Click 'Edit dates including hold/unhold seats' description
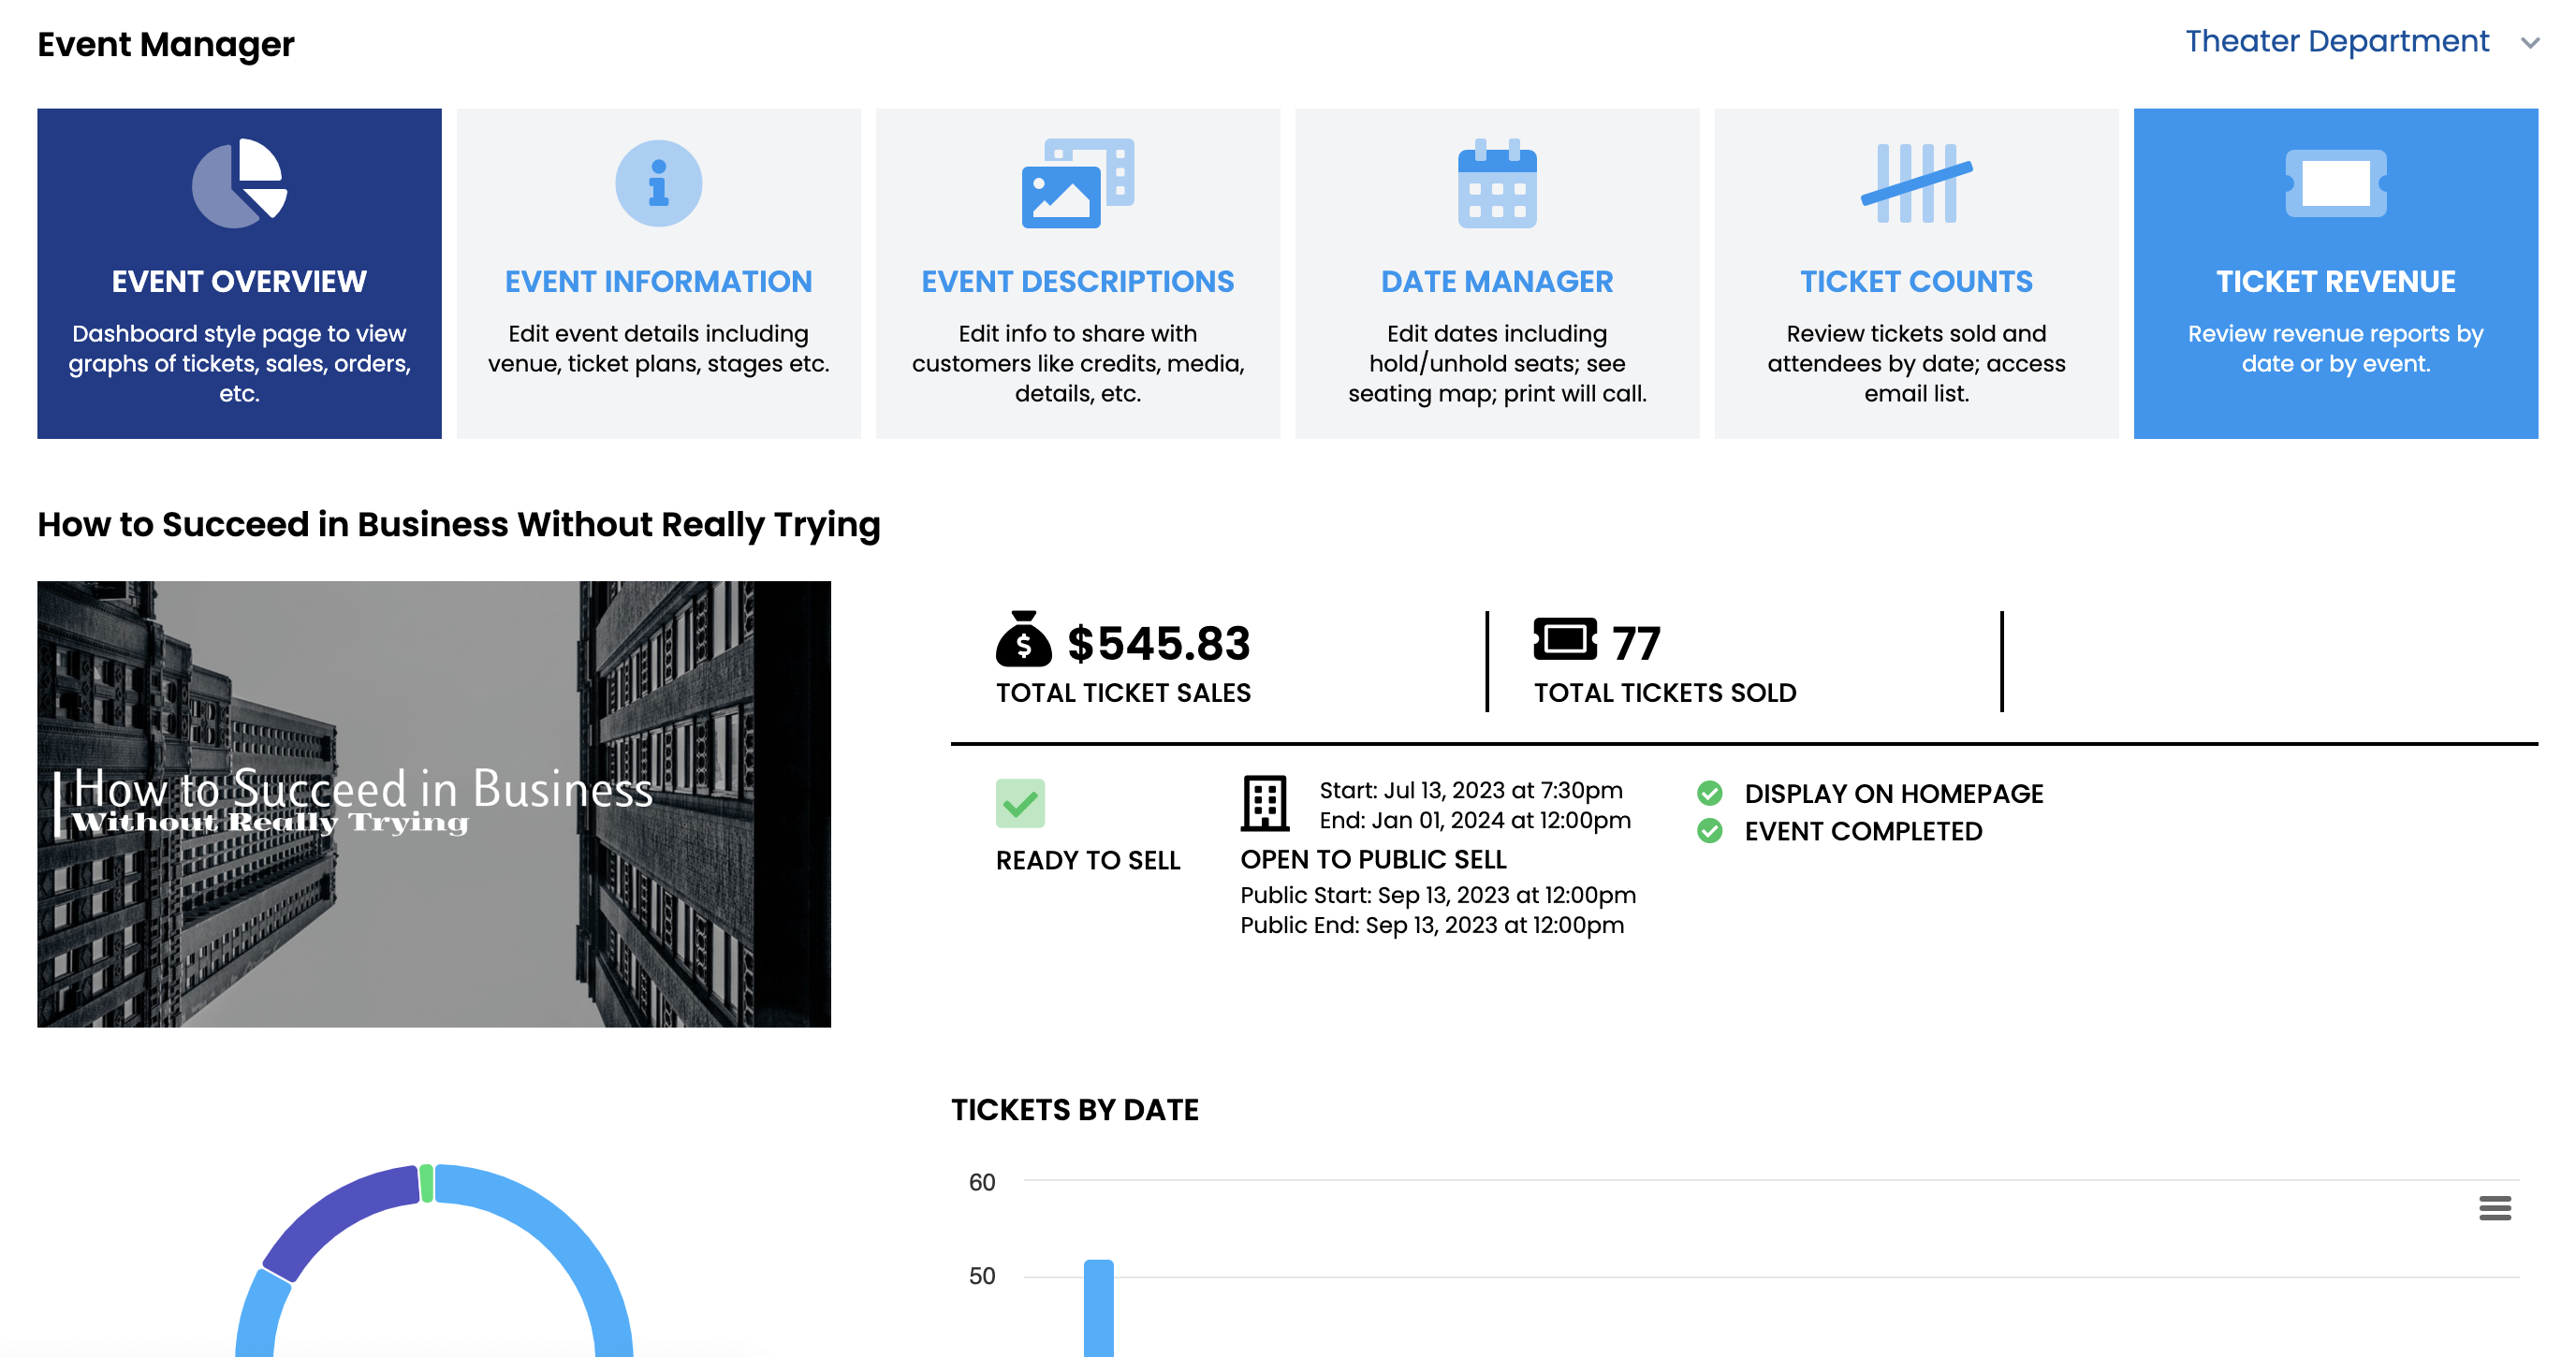This screenshot has height=1357, width=2576. (x=1497, y=363)
